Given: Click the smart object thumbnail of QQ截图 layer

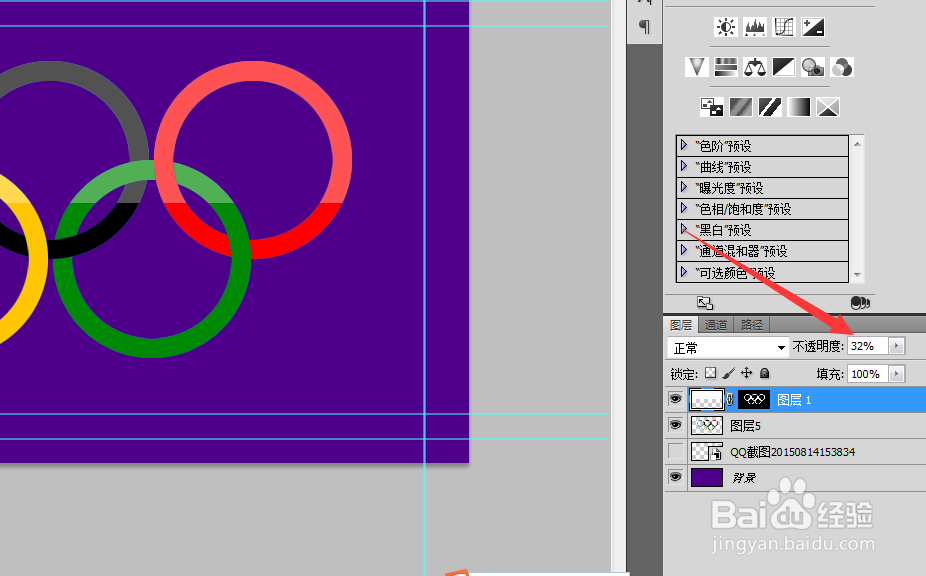Looking at the screenshot, I should 706,452.
